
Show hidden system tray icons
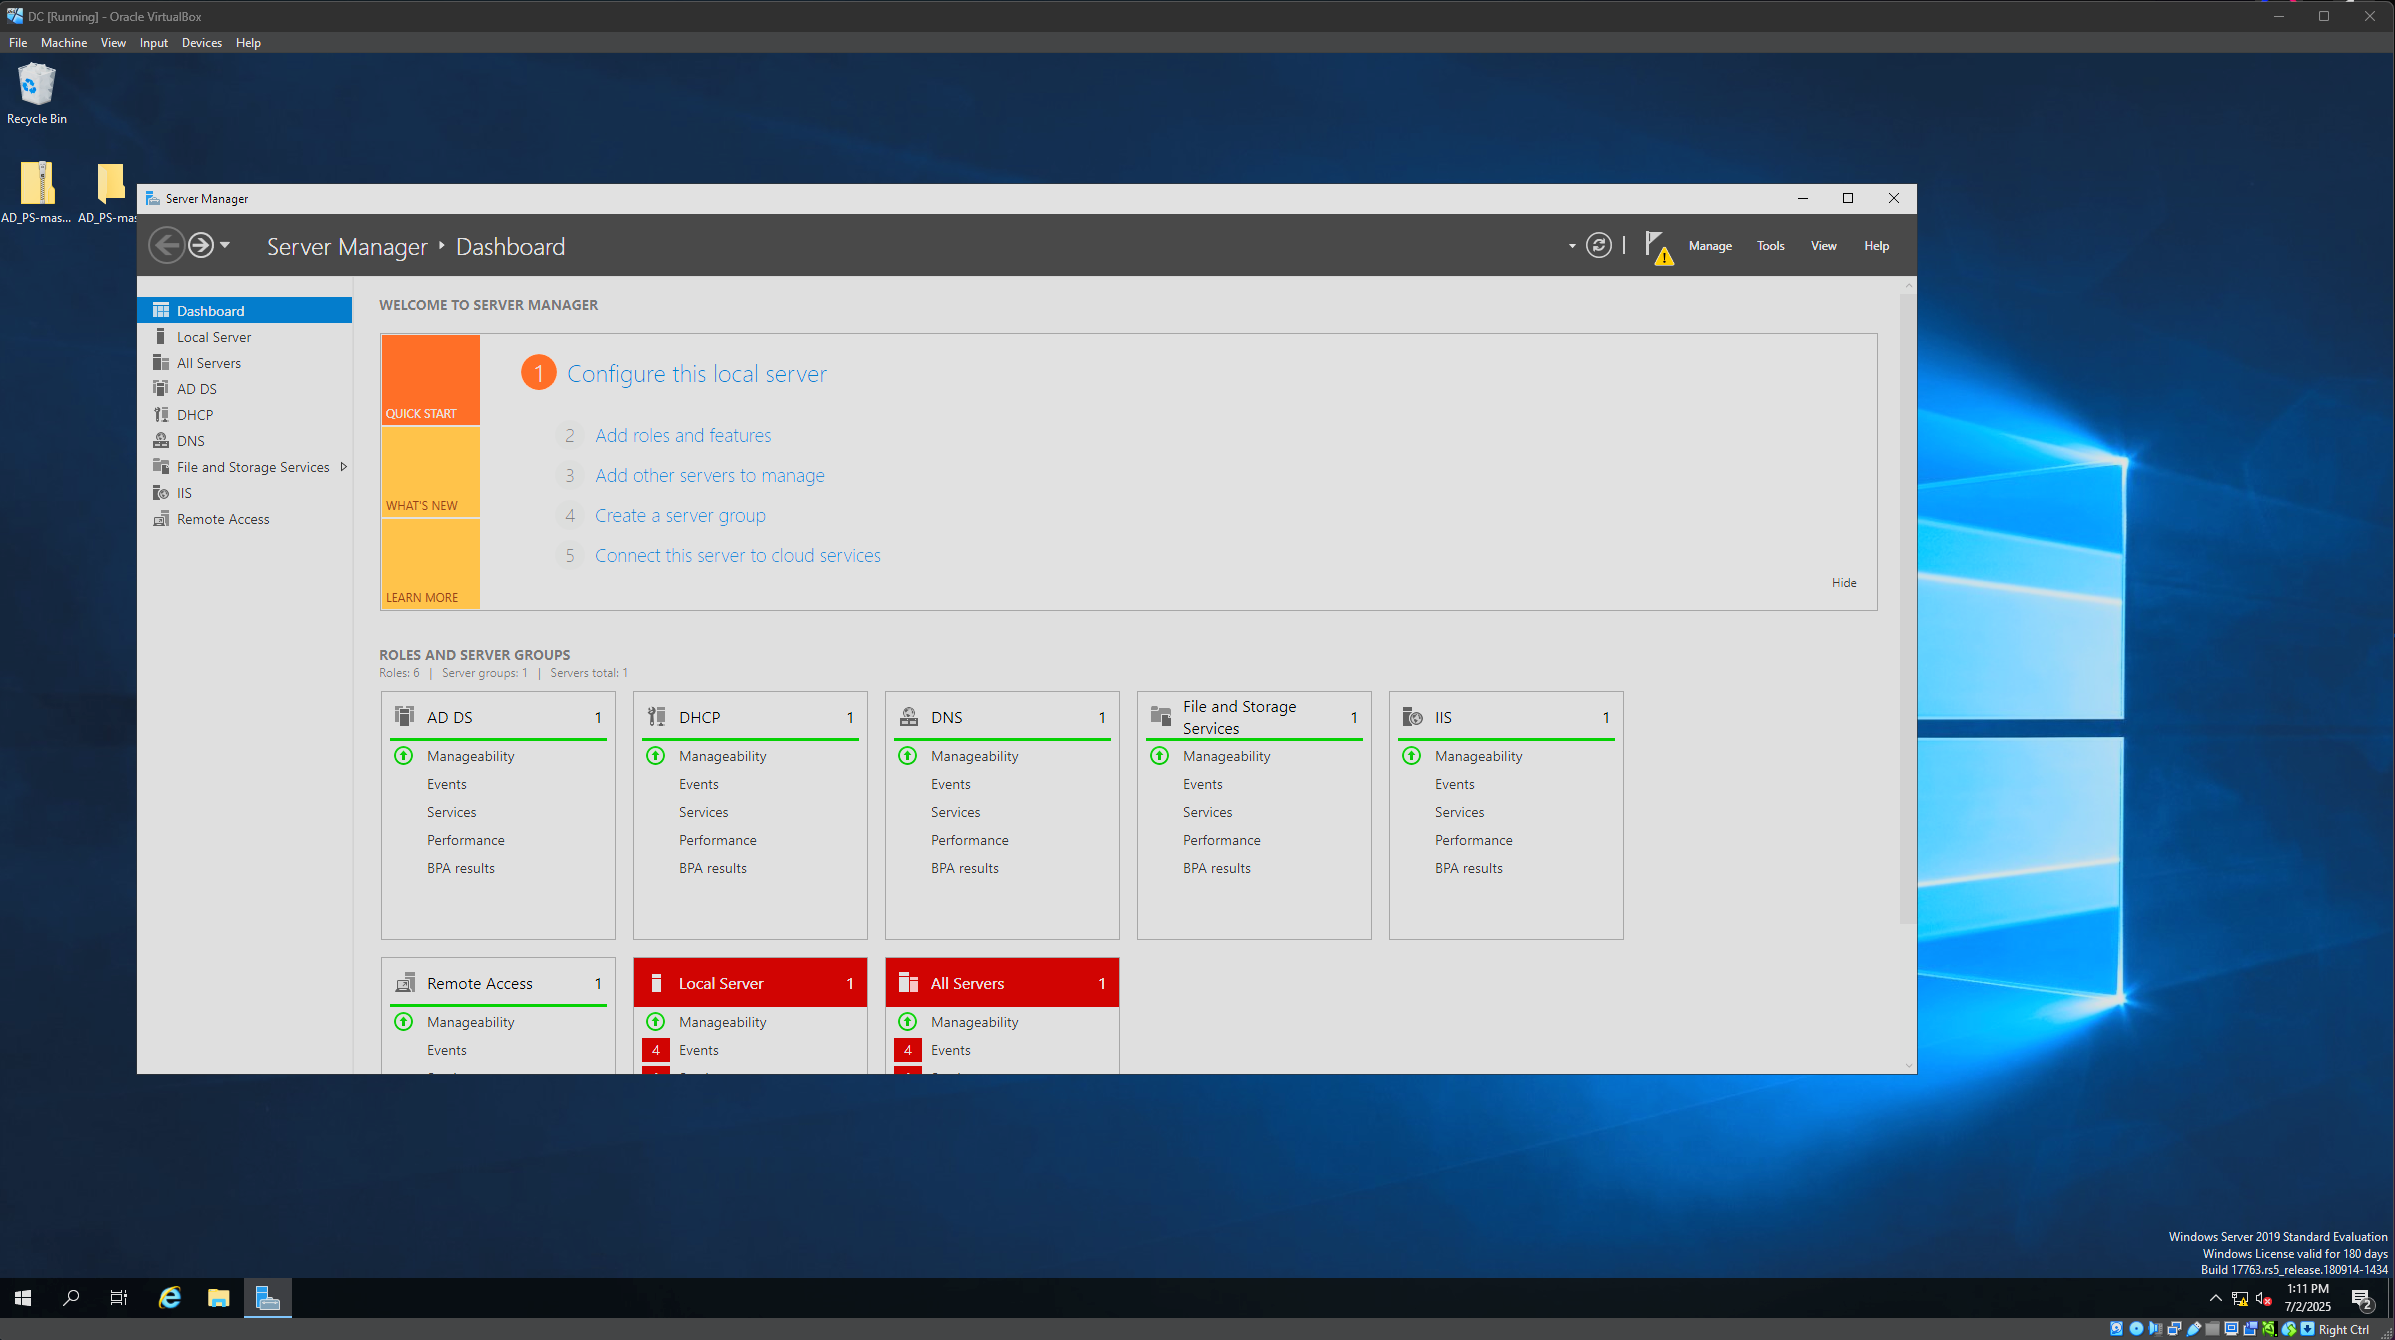(2215, 1298)
